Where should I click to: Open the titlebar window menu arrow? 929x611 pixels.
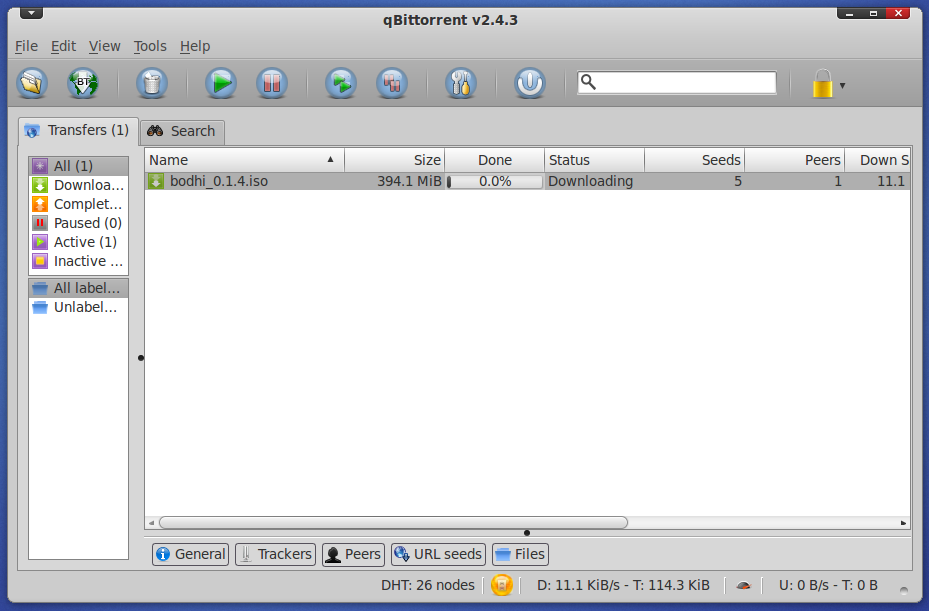coord(31,13)
